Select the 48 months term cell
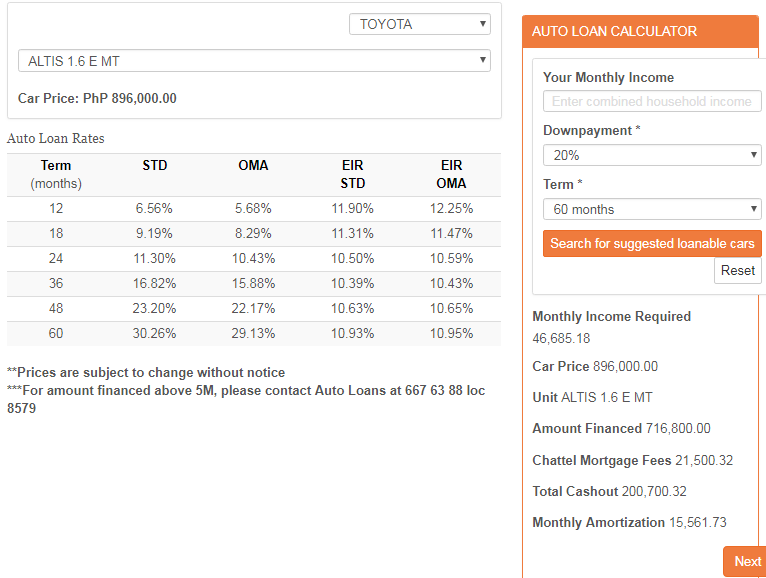Screen dimensions: 766x578 pyautogui.click(x=56, y=308)
